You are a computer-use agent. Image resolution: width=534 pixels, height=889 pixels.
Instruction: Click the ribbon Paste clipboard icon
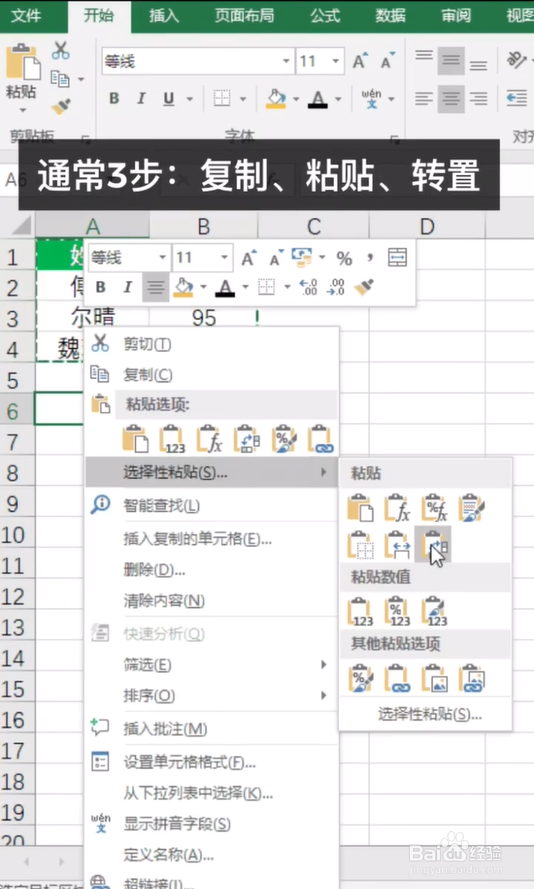23,62
